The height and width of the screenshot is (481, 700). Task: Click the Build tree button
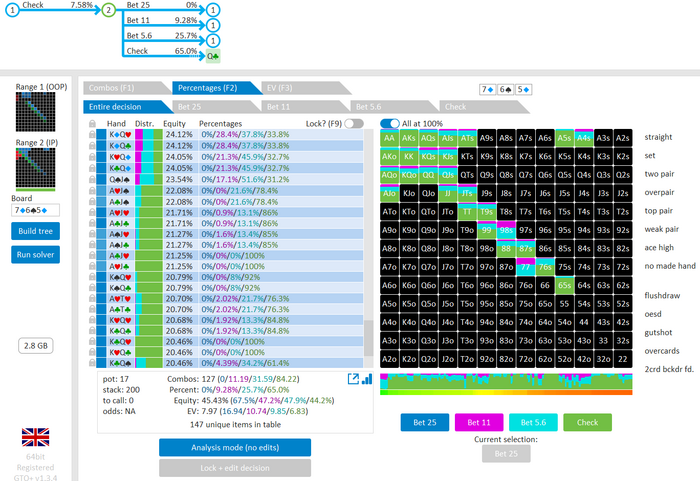pos(35,231)
